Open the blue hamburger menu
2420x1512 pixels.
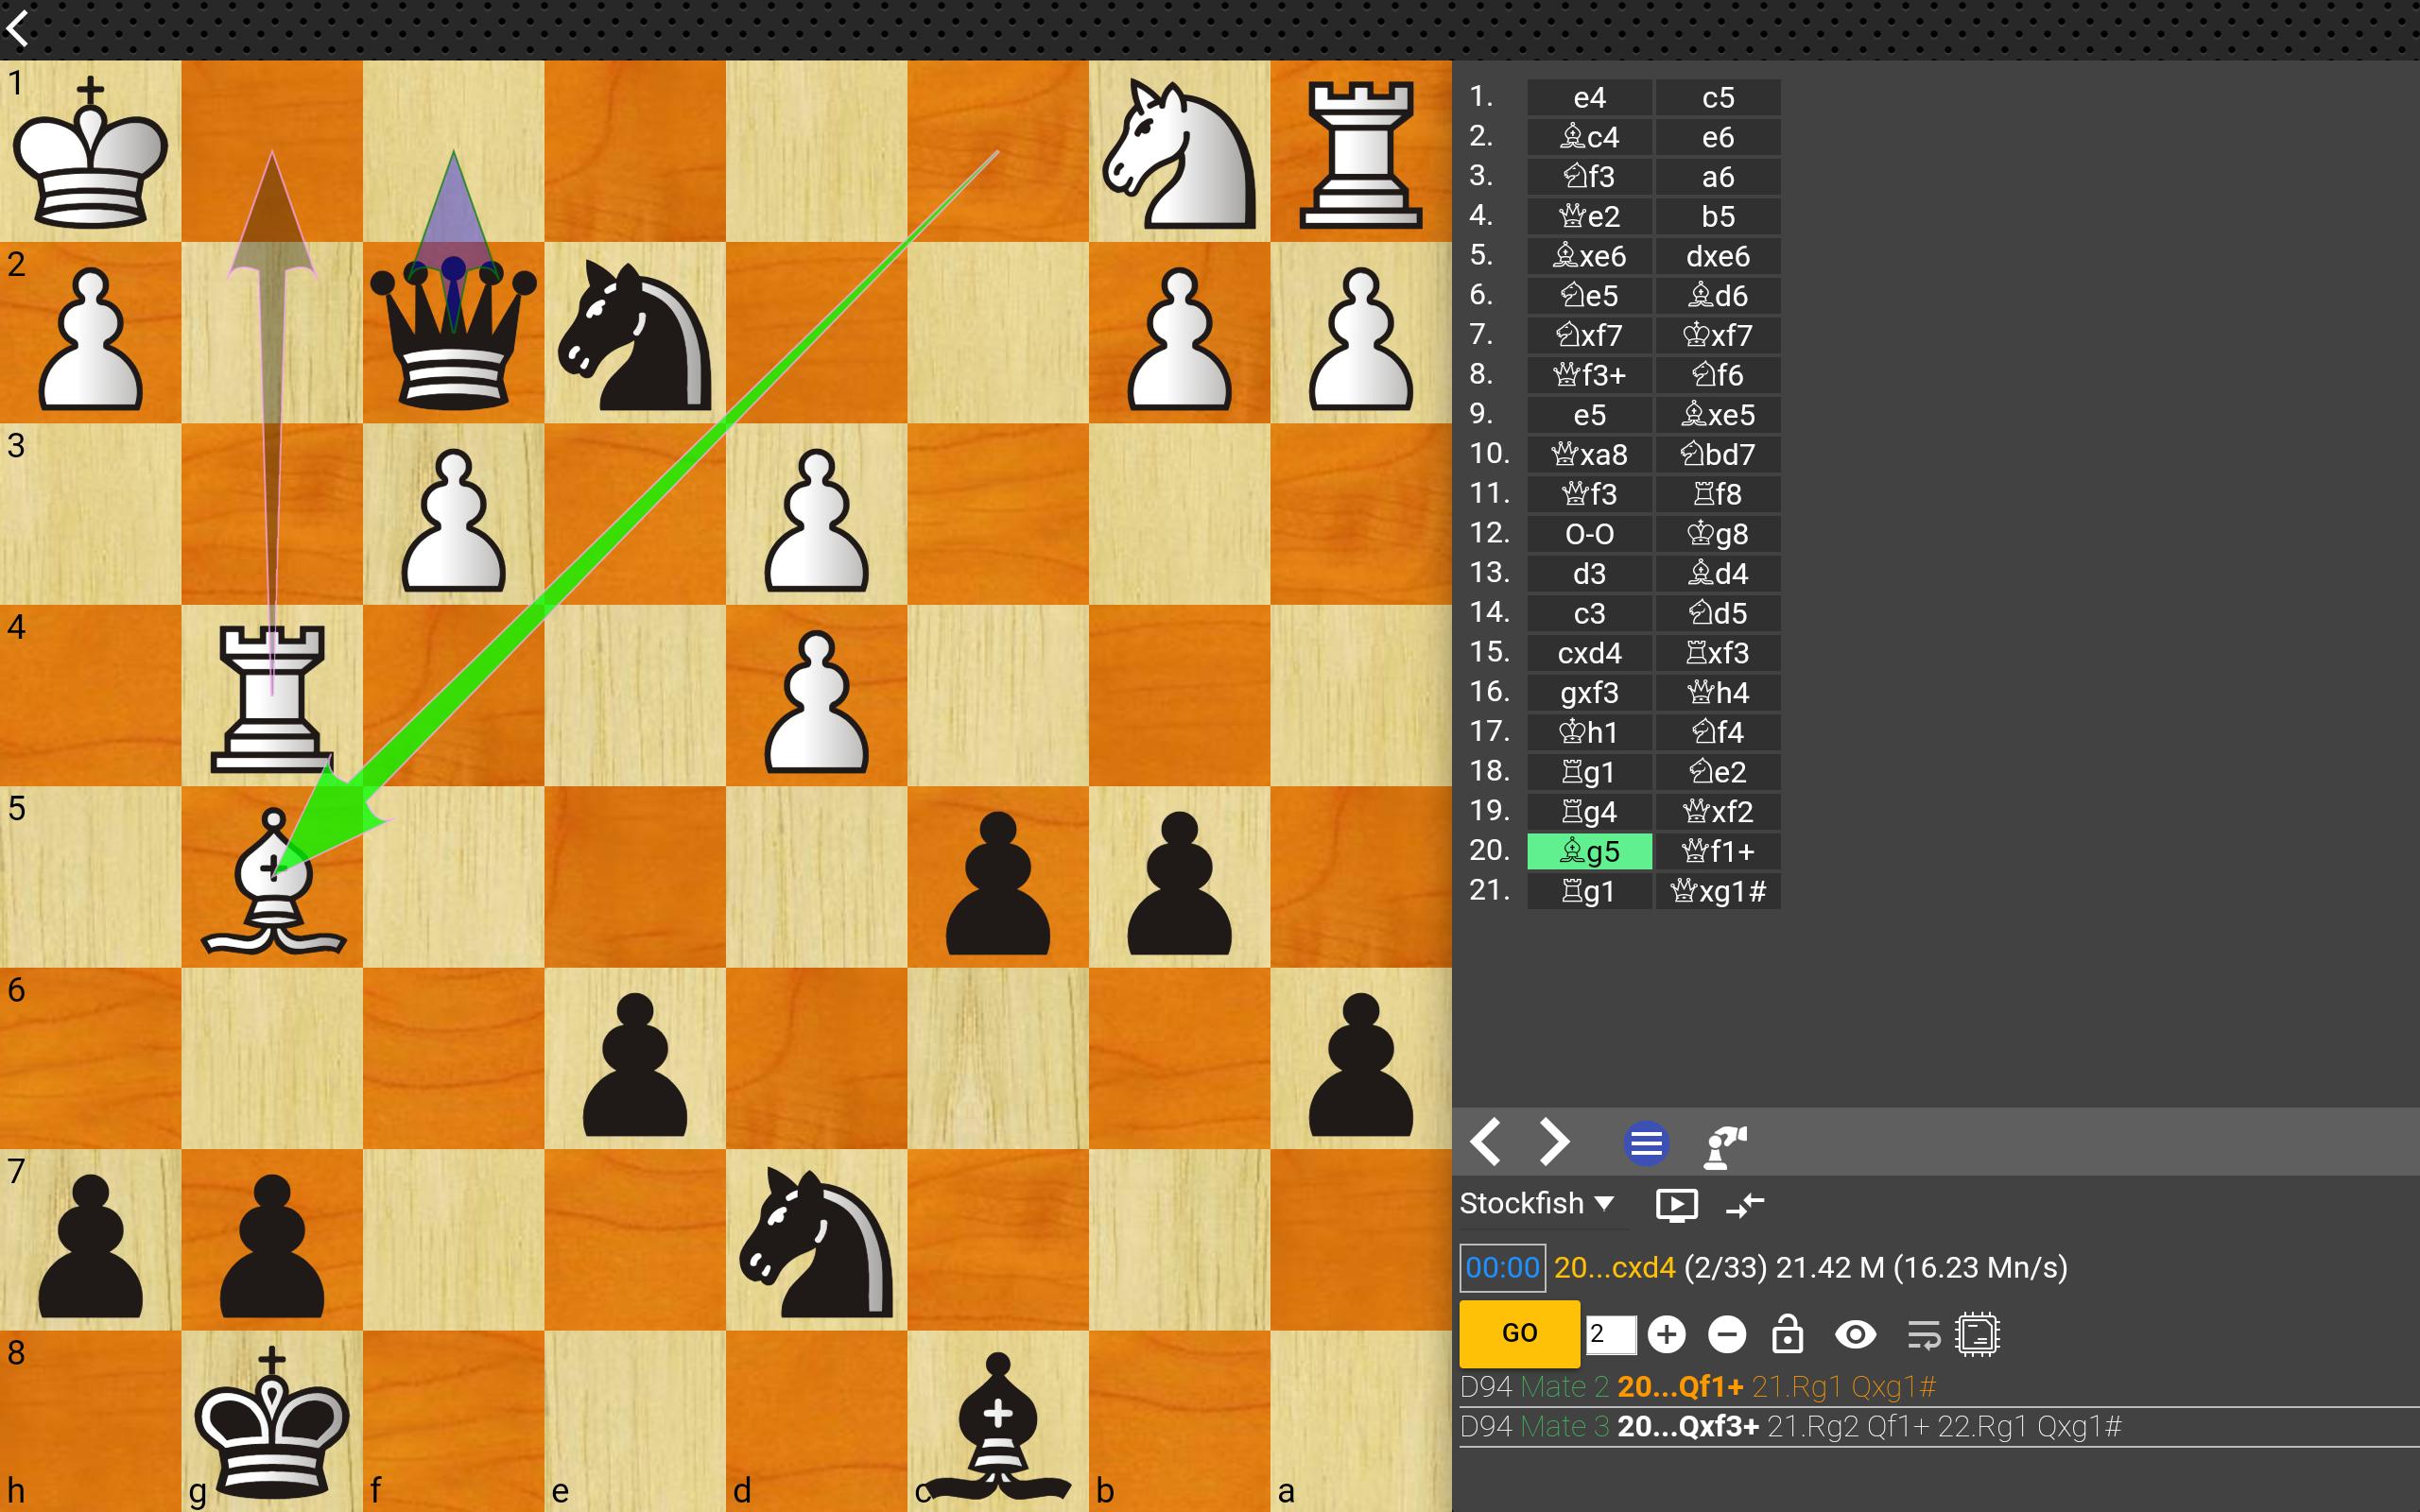pos(1646,1144)
